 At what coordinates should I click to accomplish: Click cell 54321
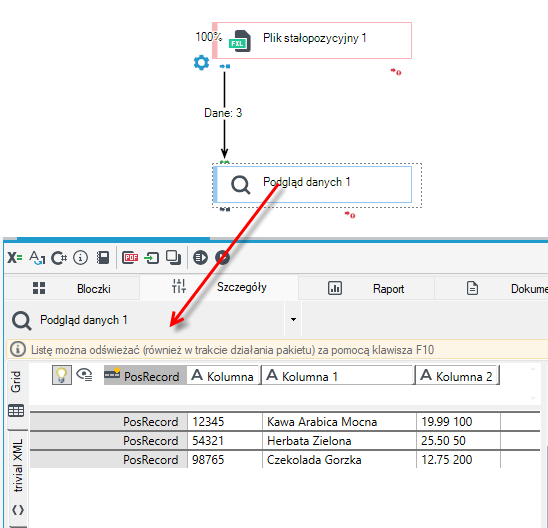point(225,441)
